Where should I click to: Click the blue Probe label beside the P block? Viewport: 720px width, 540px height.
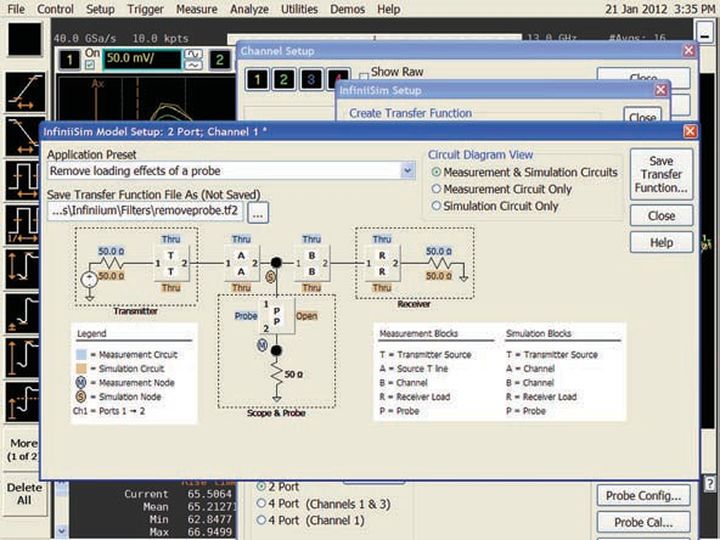click(x=246, y=316)
